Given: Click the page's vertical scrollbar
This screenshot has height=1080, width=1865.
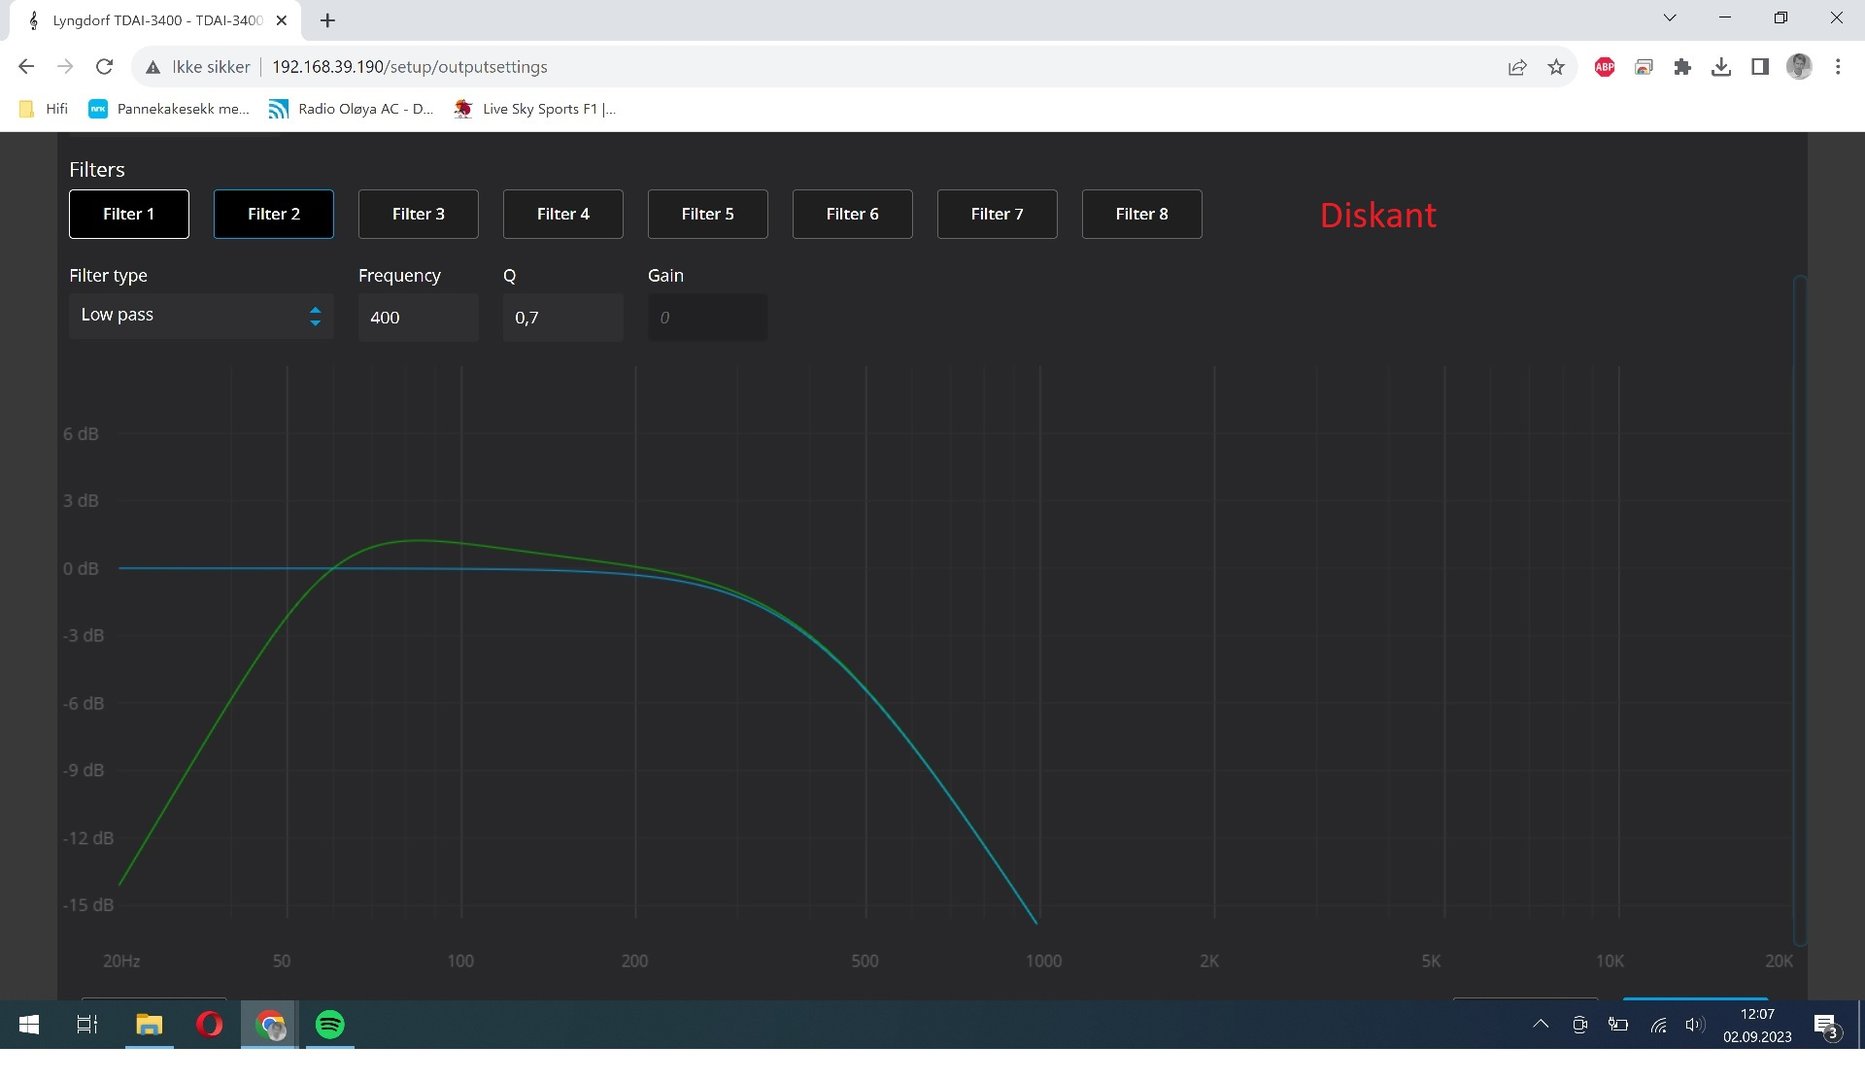Looking at the screenshot, I should point(1800,610).
